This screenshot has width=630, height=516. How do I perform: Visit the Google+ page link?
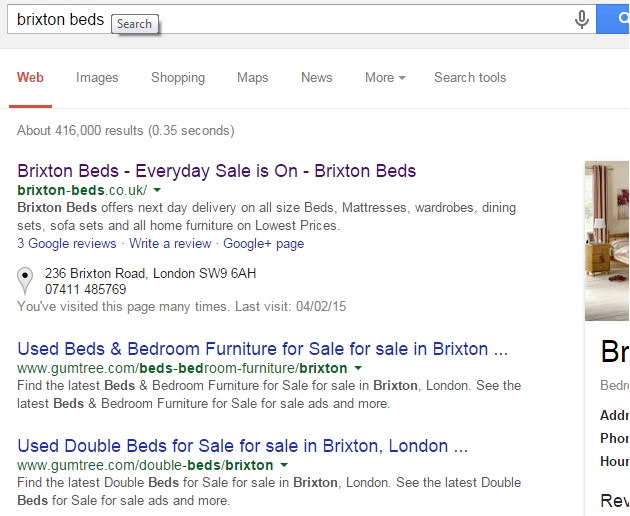tap(263, 243)
